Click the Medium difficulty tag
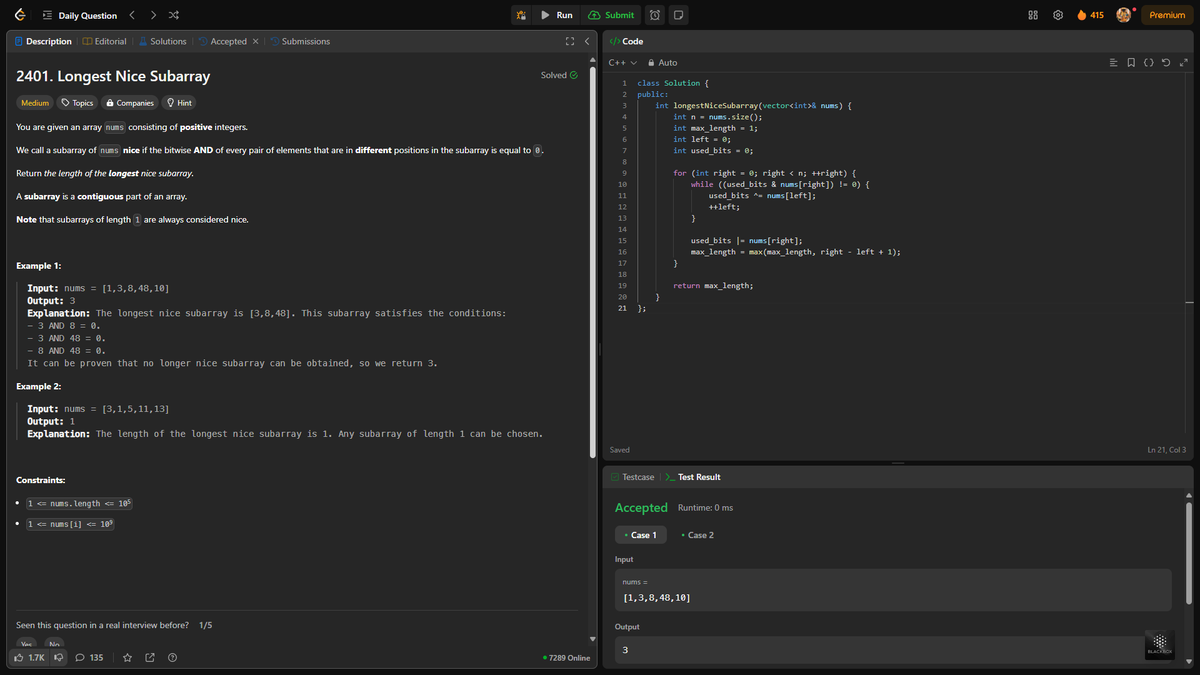The height and width of the screenshot is (675, 1200). click(35, 103)
